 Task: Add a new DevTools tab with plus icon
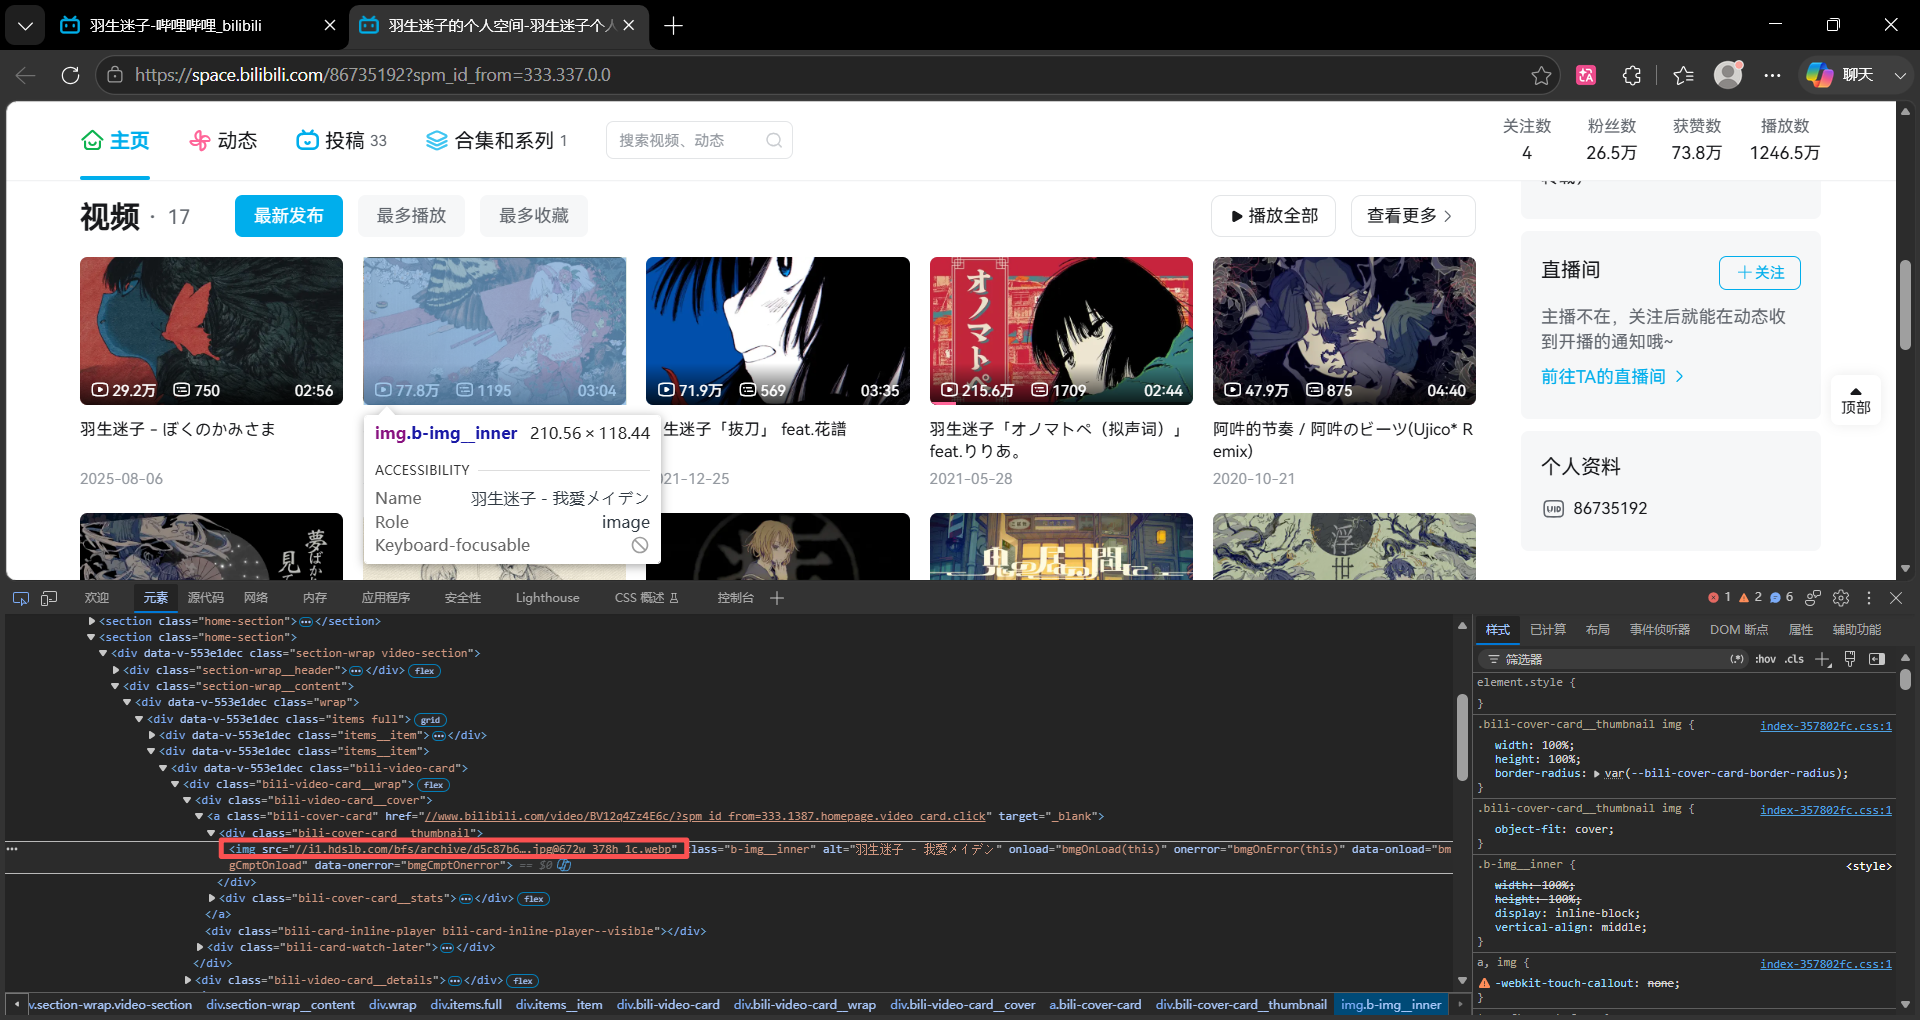tap(777, 598)
